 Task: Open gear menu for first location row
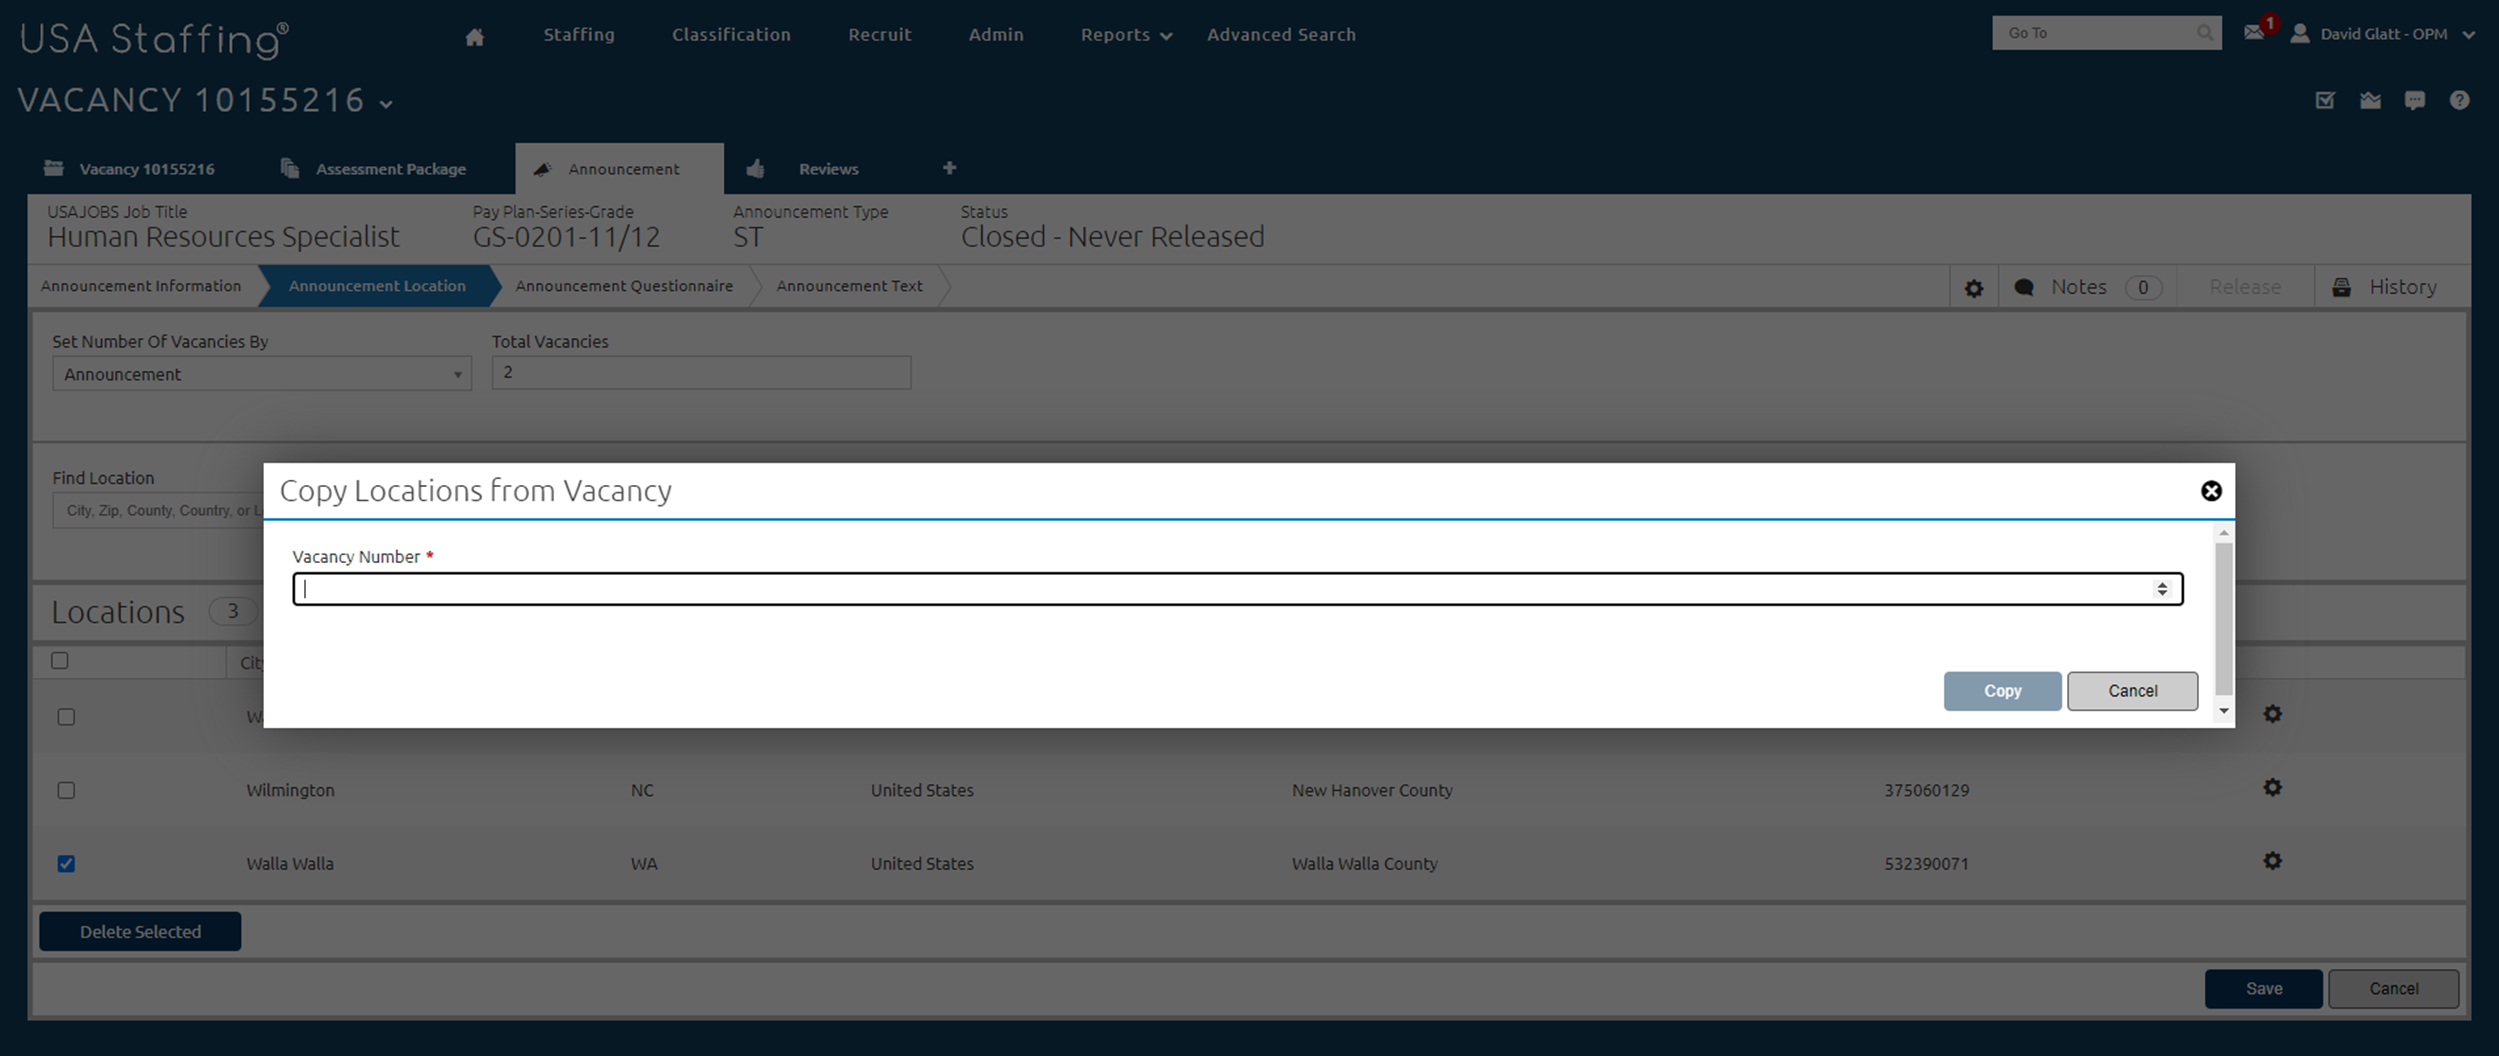pyautogui.click(x=2272, y=713)
